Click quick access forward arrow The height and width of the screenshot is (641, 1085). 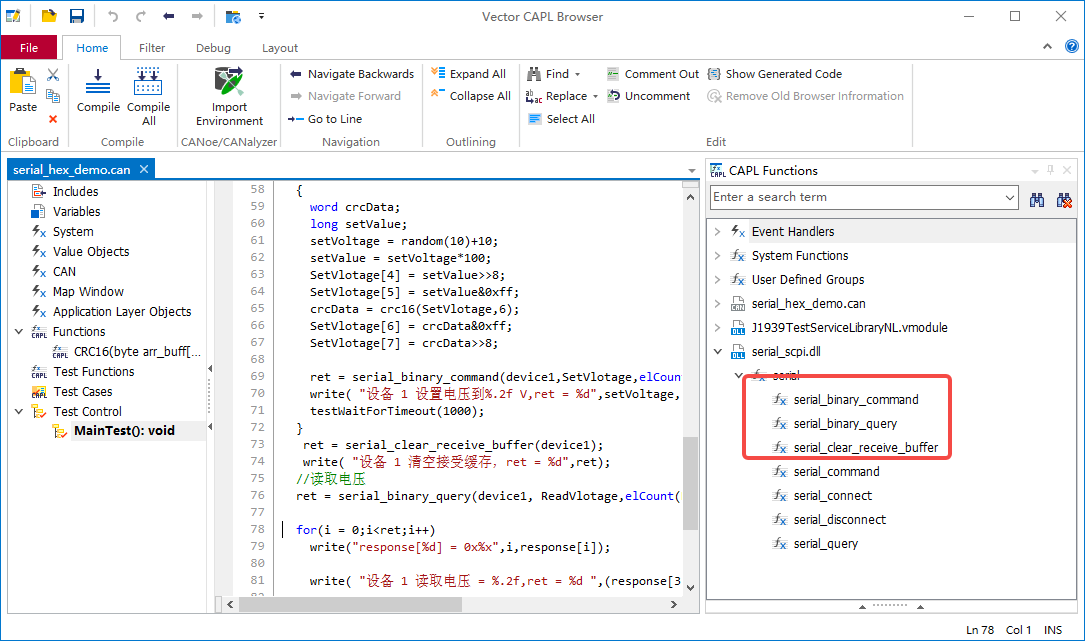[x=197, y=16]
